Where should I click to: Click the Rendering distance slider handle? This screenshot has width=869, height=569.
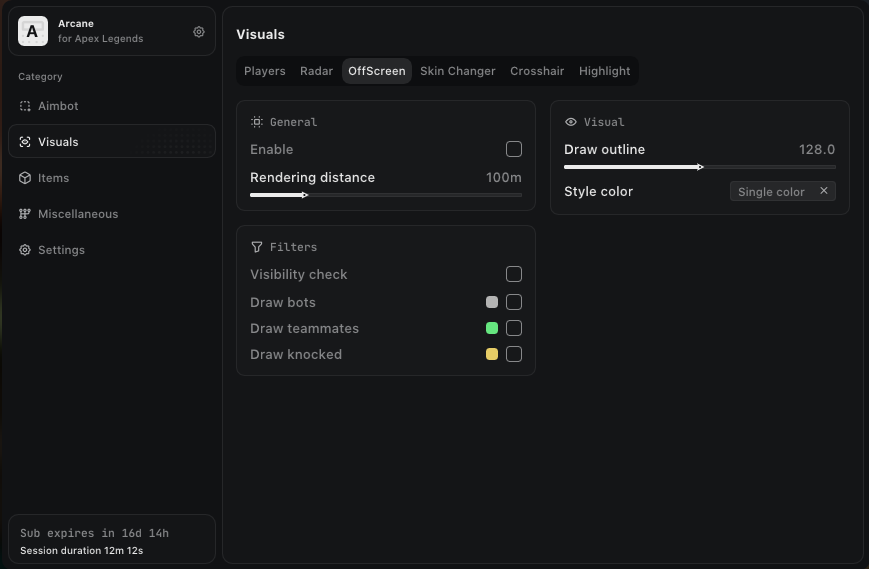pos(304,195)
